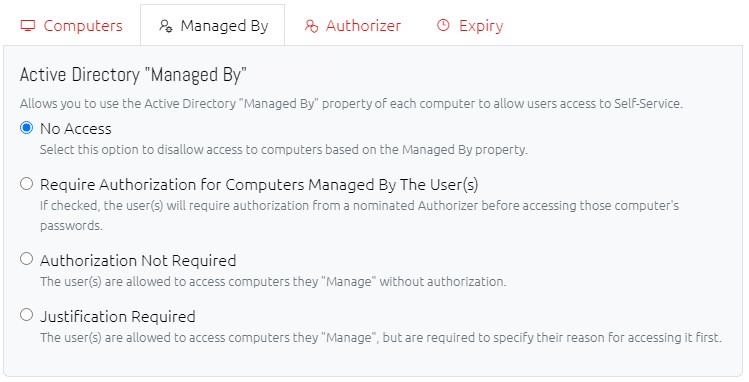Pick the Justification Required radio button
This screenshot has width=749, height=382.
[x=27, y=315]
